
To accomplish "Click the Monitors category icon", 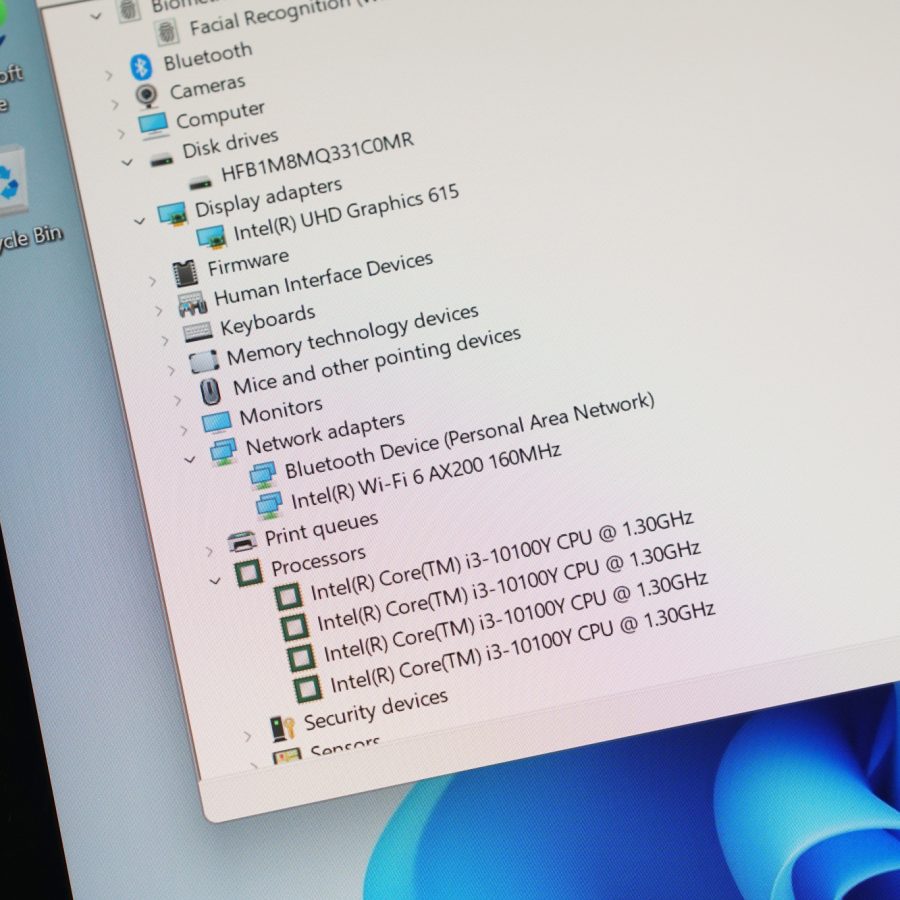I will tap(217, 422).
